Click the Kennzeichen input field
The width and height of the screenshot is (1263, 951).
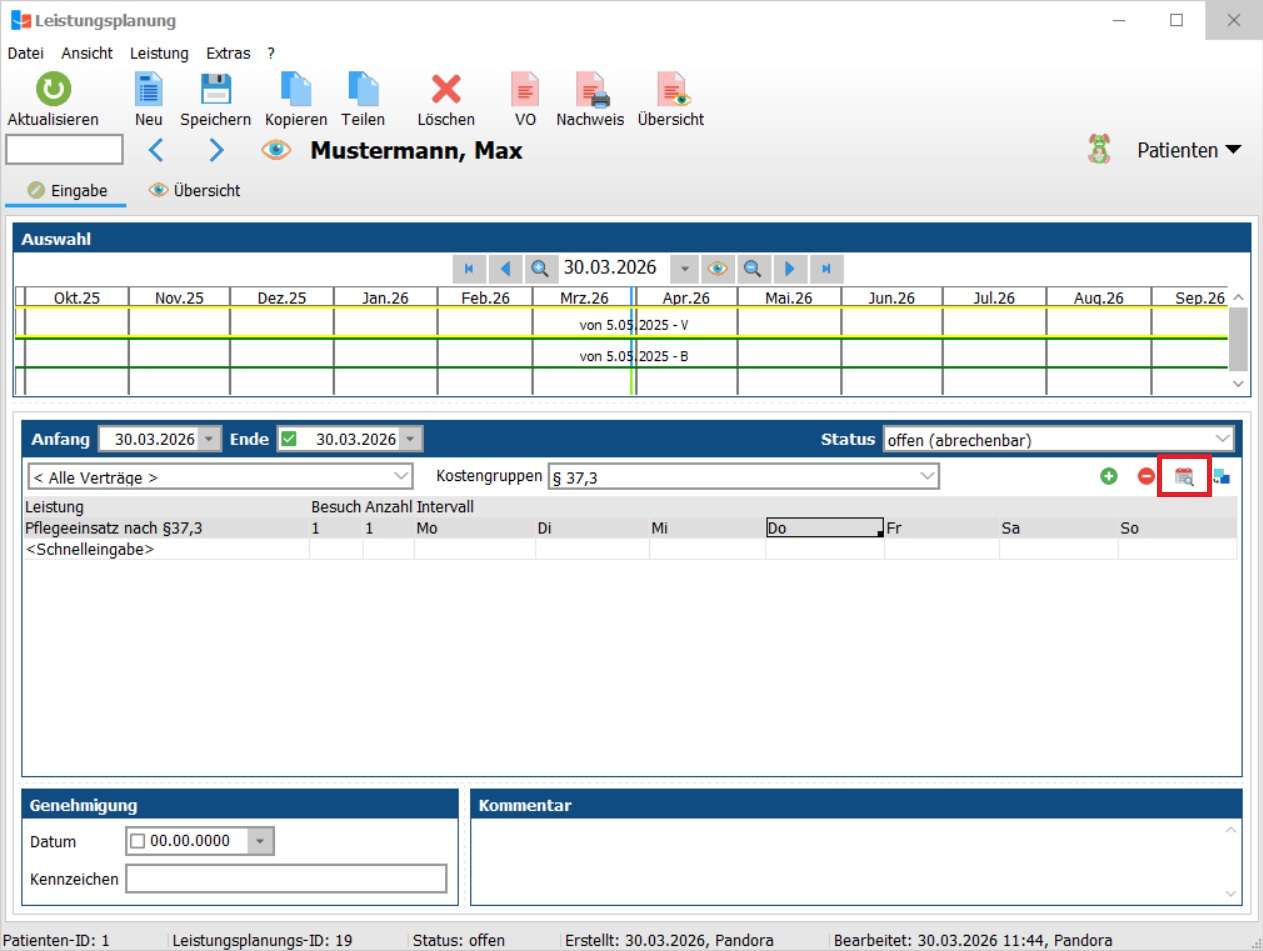coord(286,879)
